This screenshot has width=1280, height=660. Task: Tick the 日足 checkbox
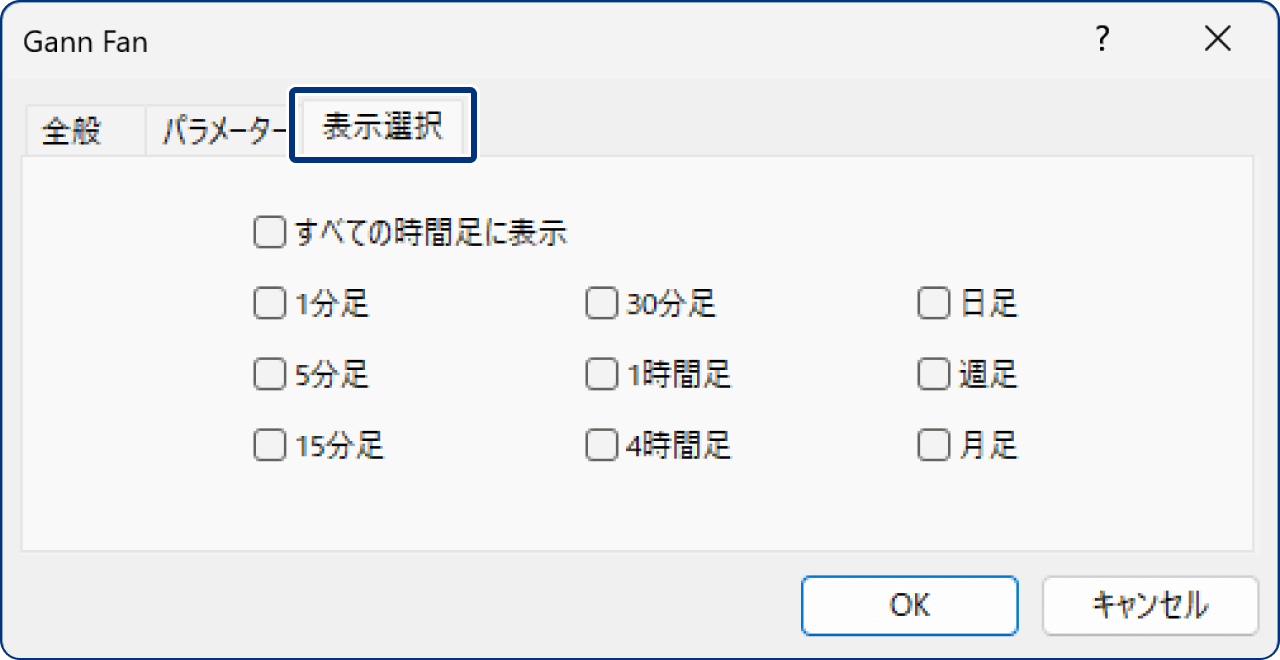click(933, 303)
